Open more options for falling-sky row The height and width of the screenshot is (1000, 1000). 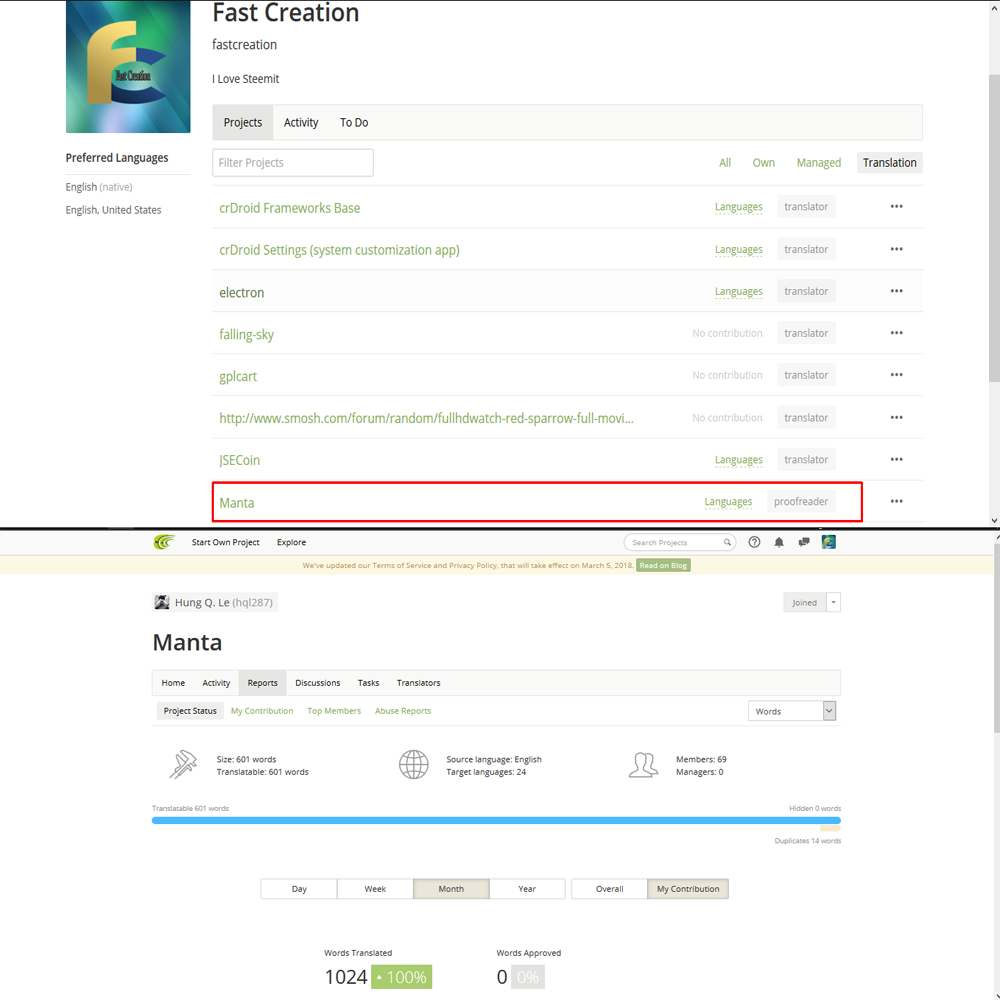(x=896, y=333)
